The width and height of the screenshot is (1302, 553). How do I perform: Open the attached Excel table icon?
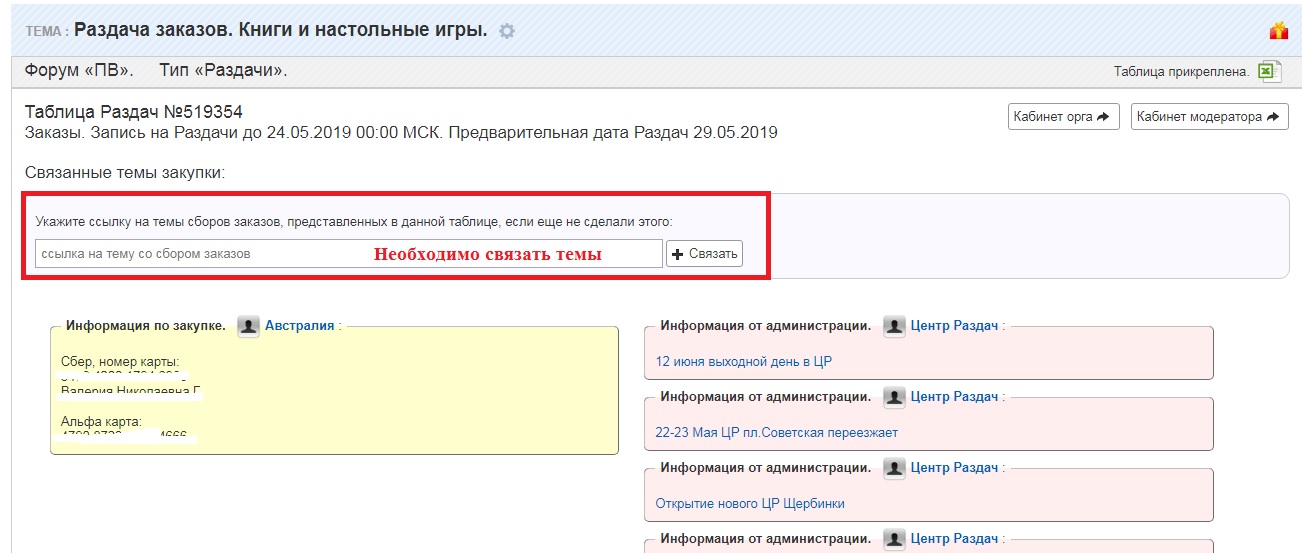coord(1269,71)
